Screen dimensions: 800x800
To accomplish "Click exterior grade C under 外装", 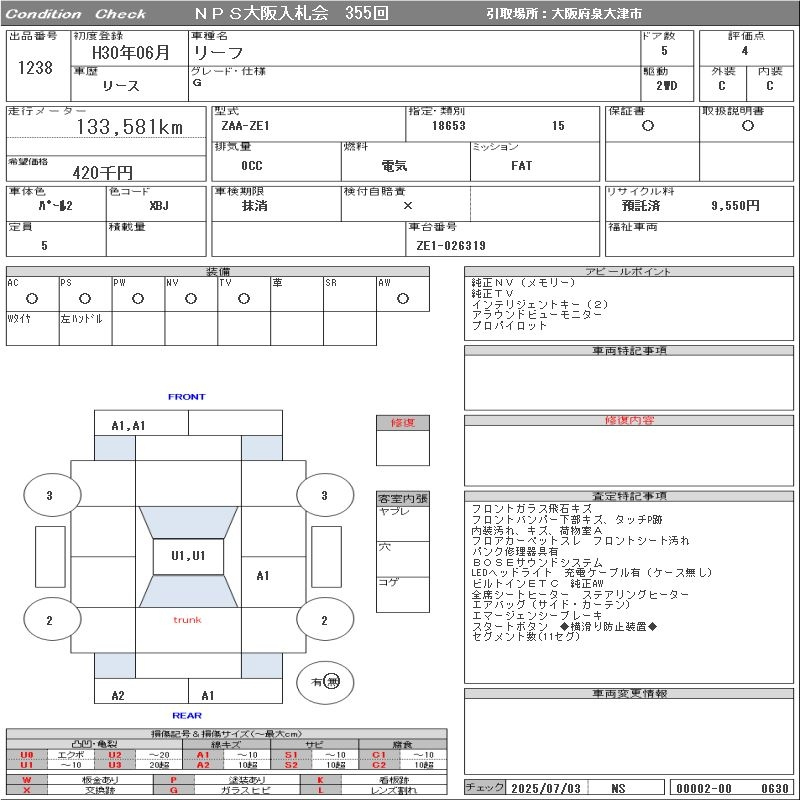I will coord(721,86).
